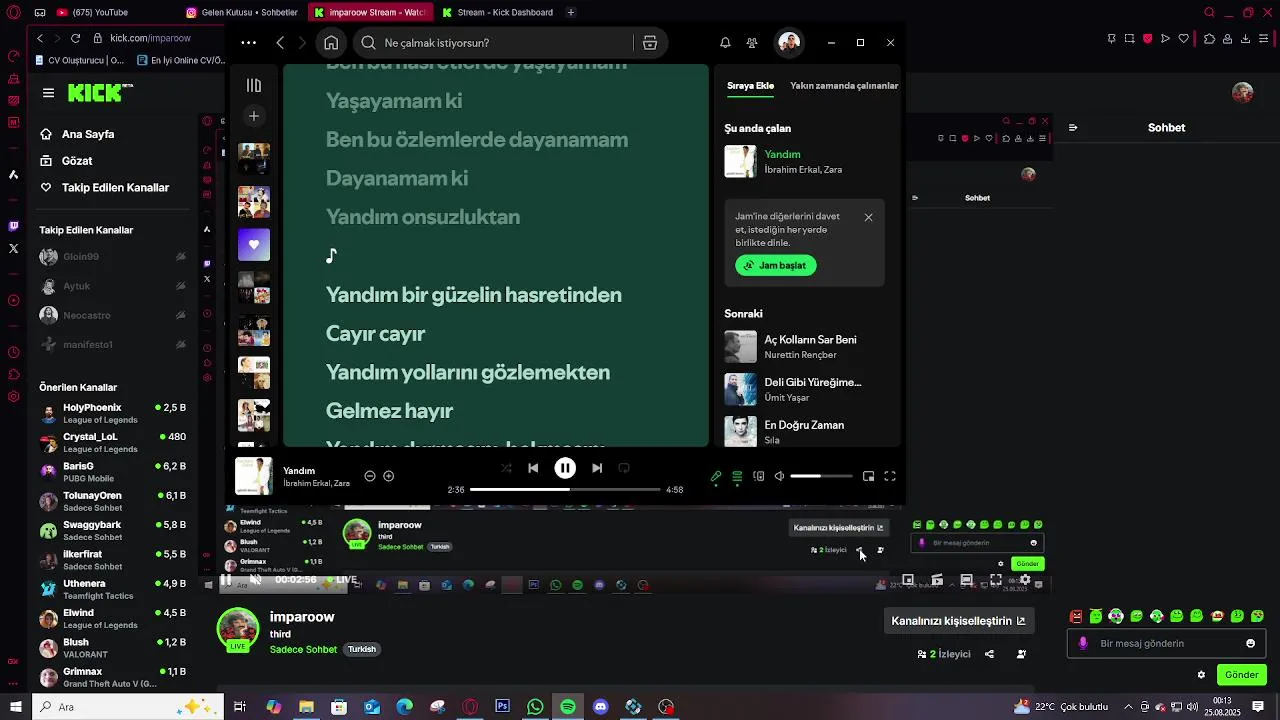Jump to lyric Yandım yollarını gözlemekten
1280x720 pixels.
click(468, 372)
